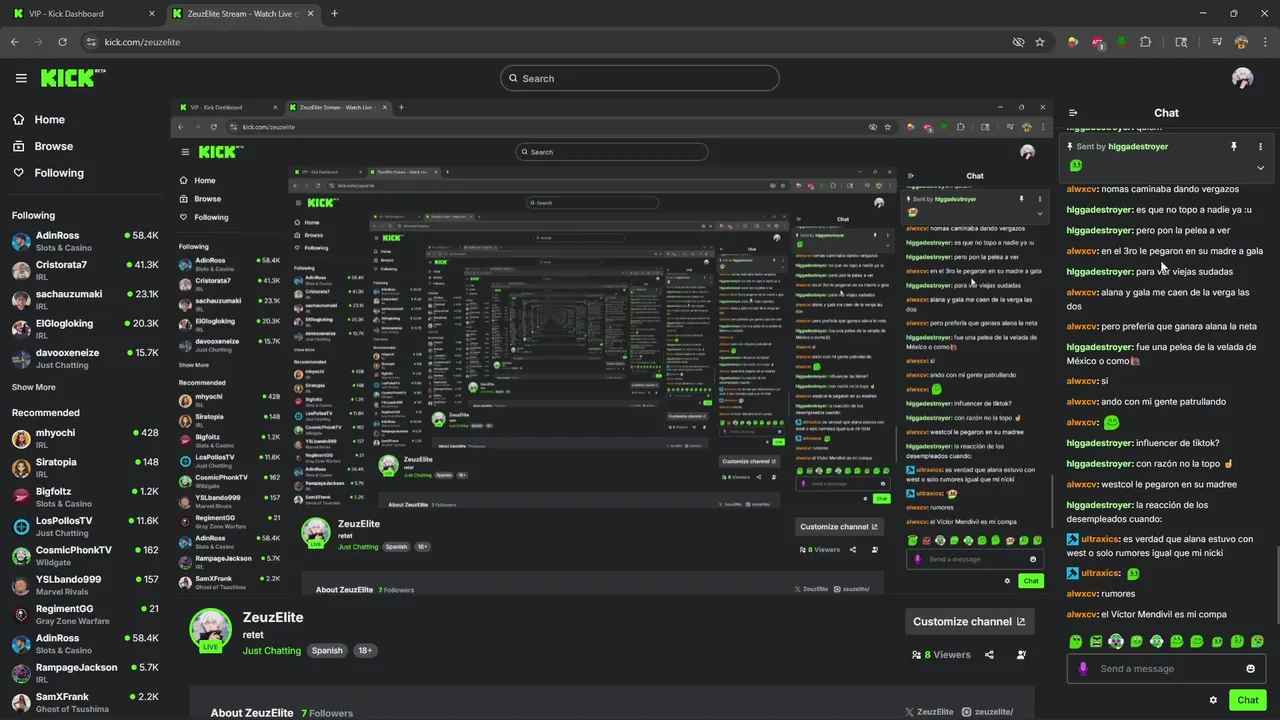The width and height of the screenshot is (1280, 720).
Task: Go back in browser history
Action: click(15, 42)
